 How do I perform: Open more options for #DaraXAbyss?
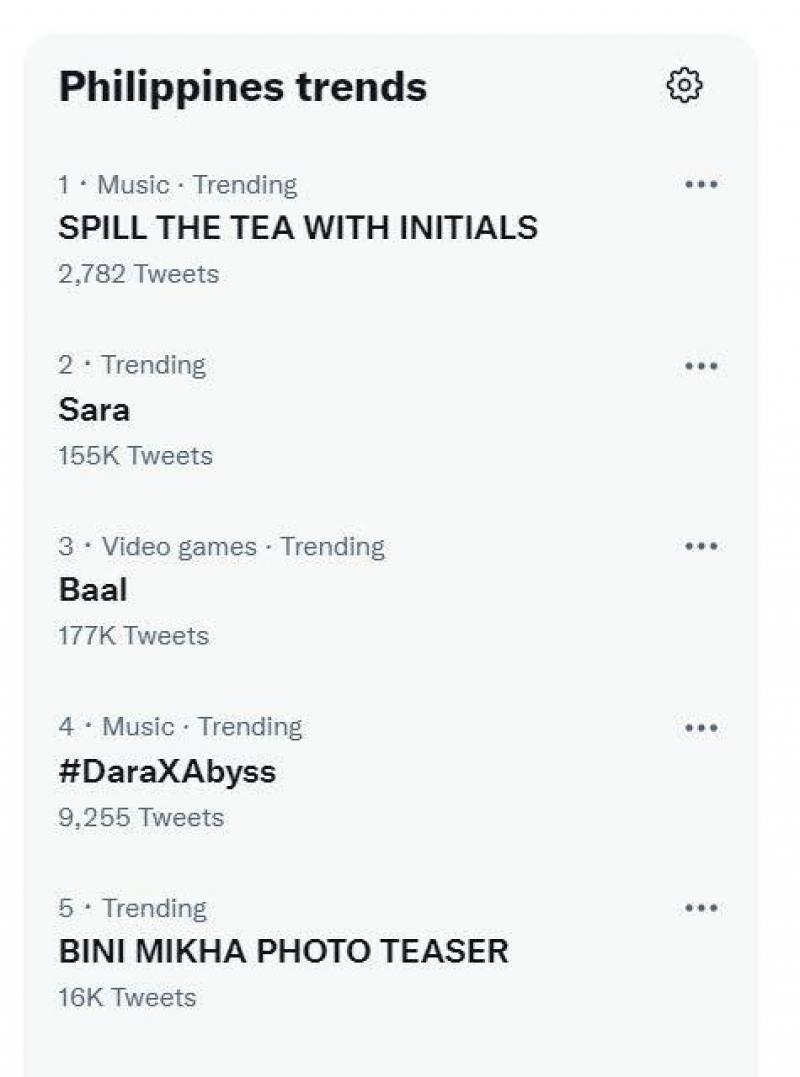click(x=701, y=727)
